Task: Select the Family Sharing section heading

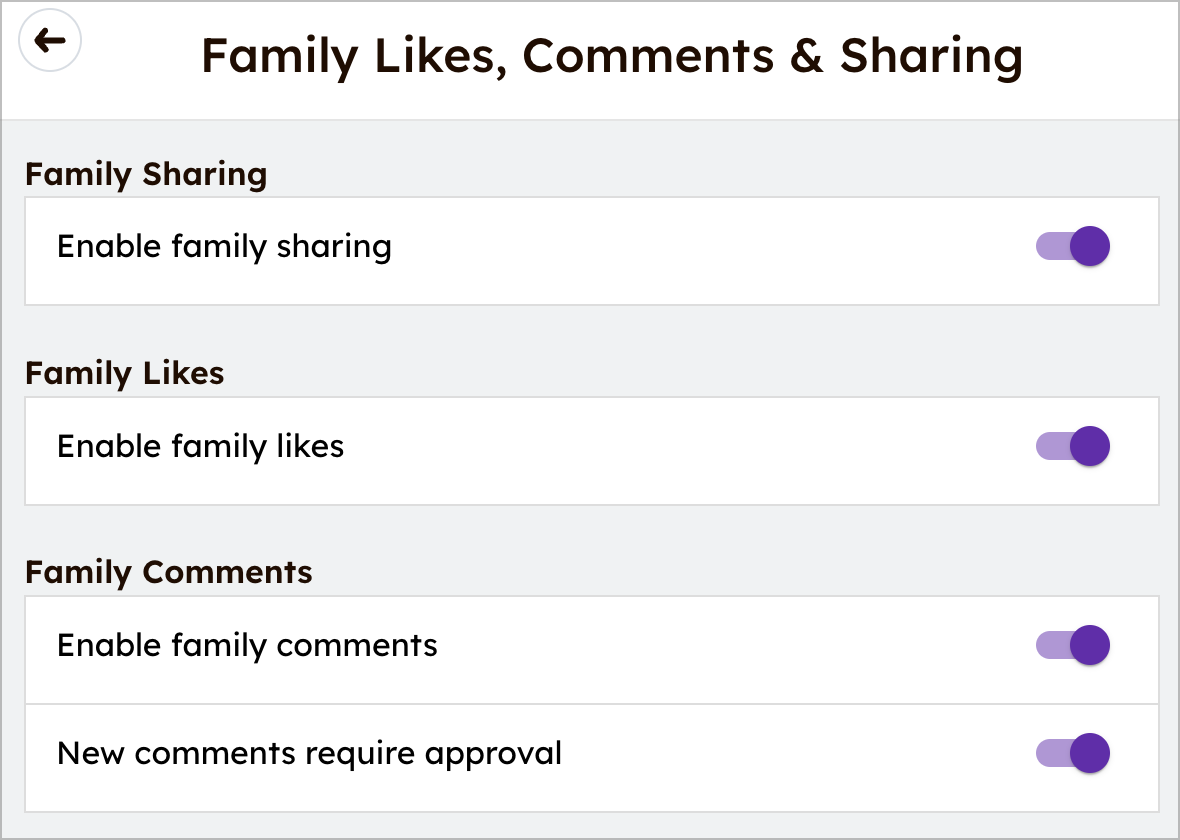Action: pos(146,174)
